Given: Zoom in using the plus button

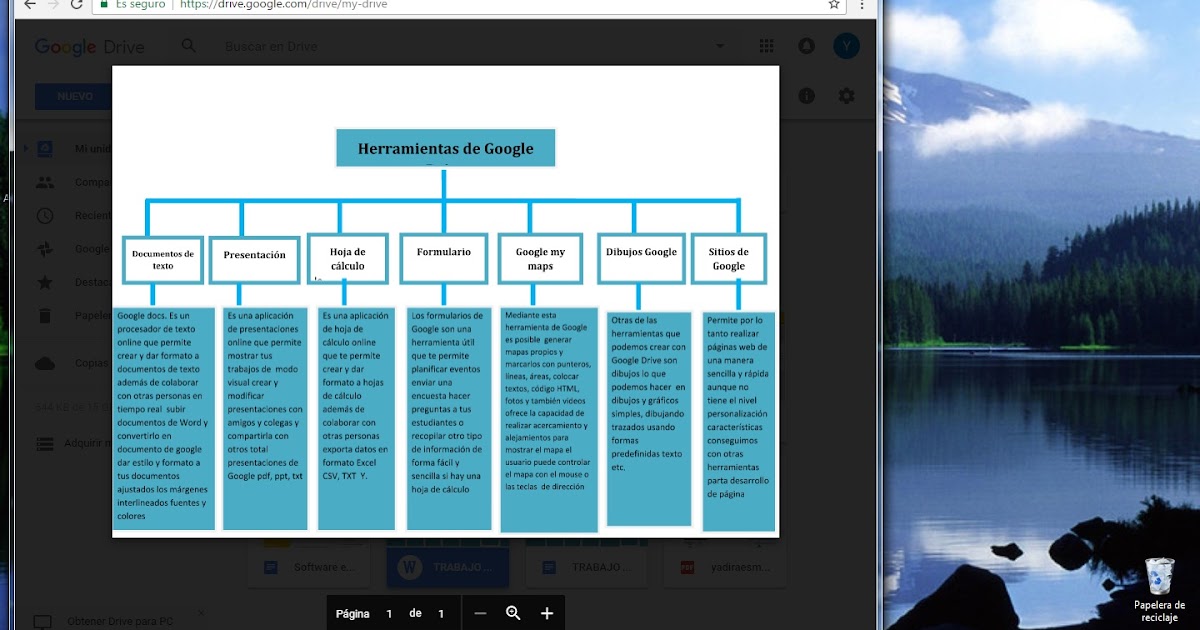Looking at the screenshot, I should [547, 612].
